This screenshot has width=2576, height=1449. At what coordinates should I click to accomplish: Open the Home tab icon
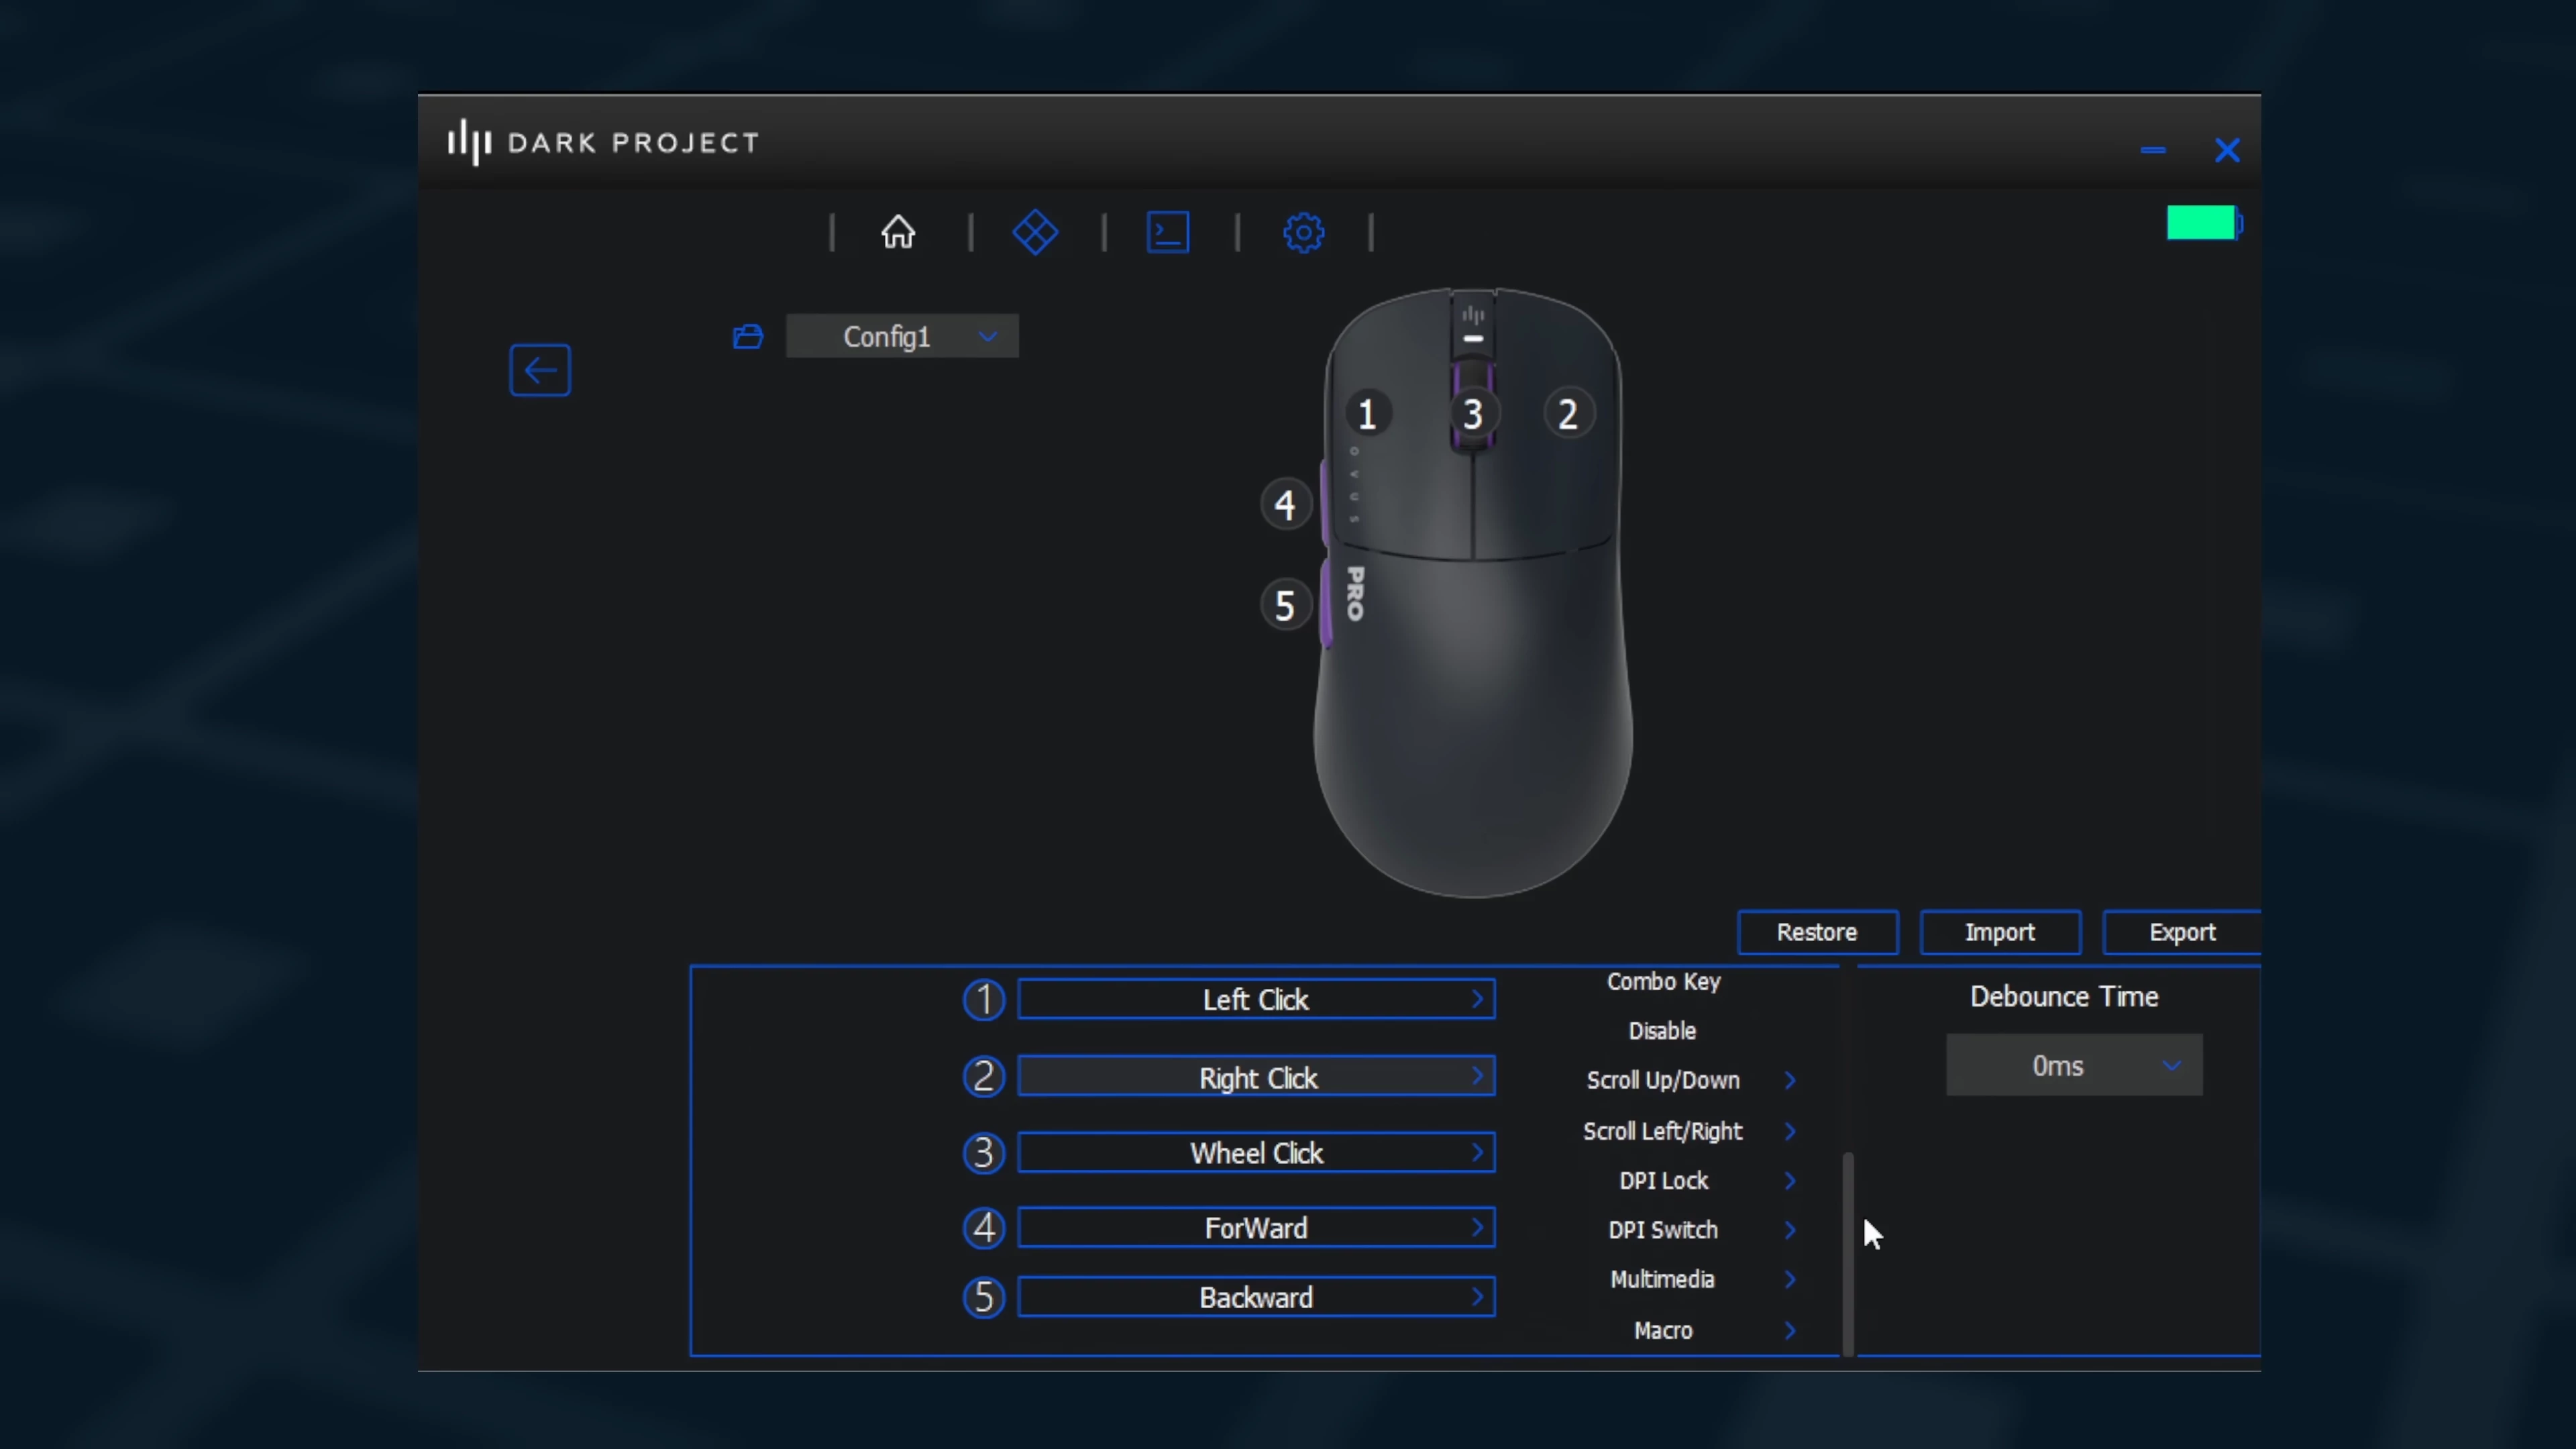tap(897, 232)
